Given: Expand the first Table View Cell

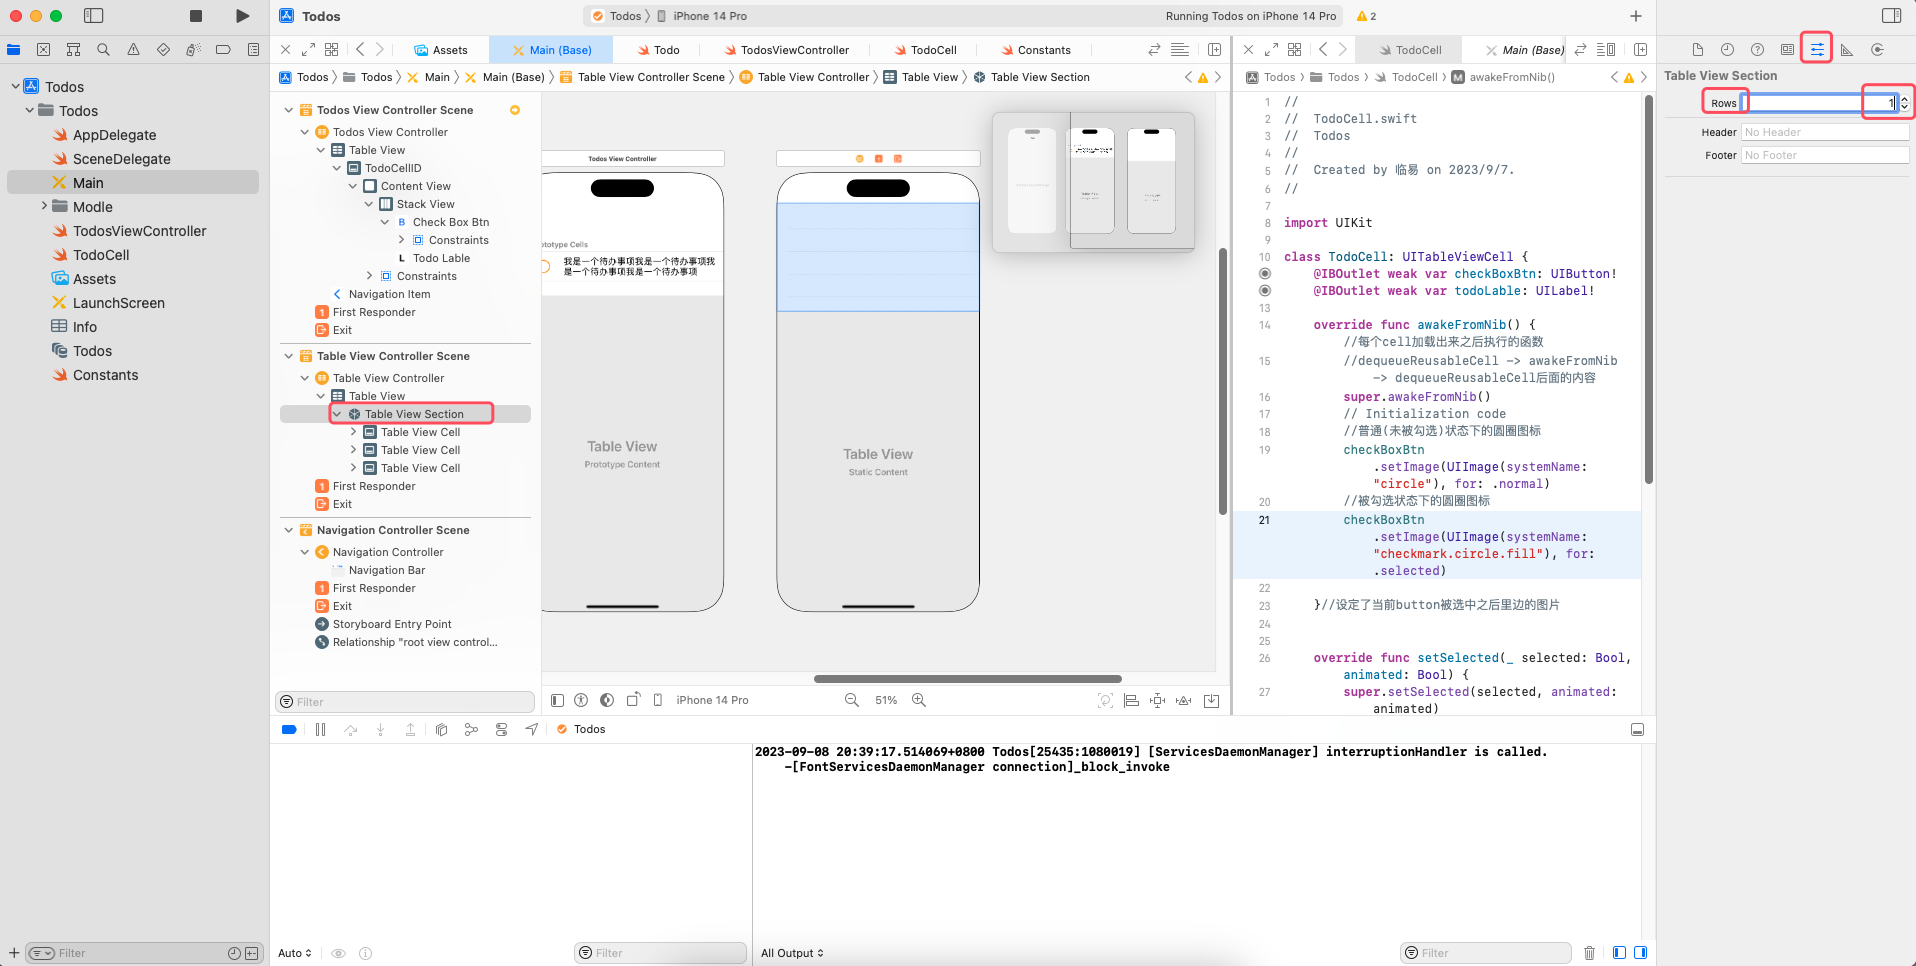Looking at the screenshot, I should (x=352, y=431).
